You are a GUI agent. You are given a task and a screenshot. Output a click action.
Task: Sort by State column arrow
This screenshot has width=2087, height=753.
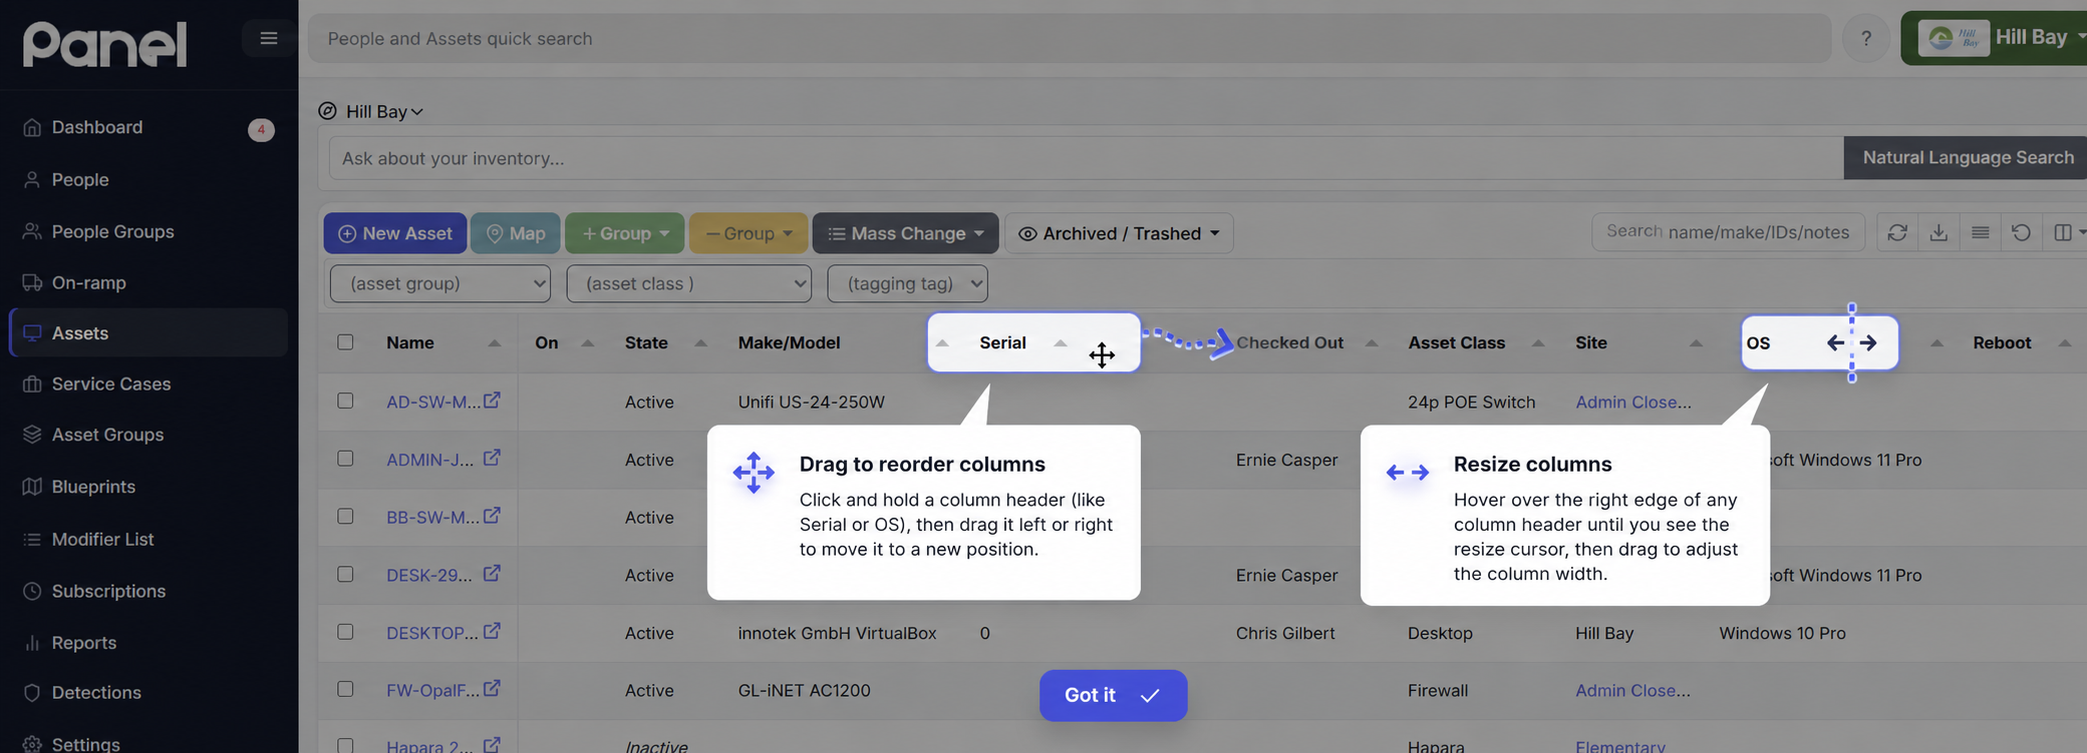pyautogui.click(x=701, y=343)
